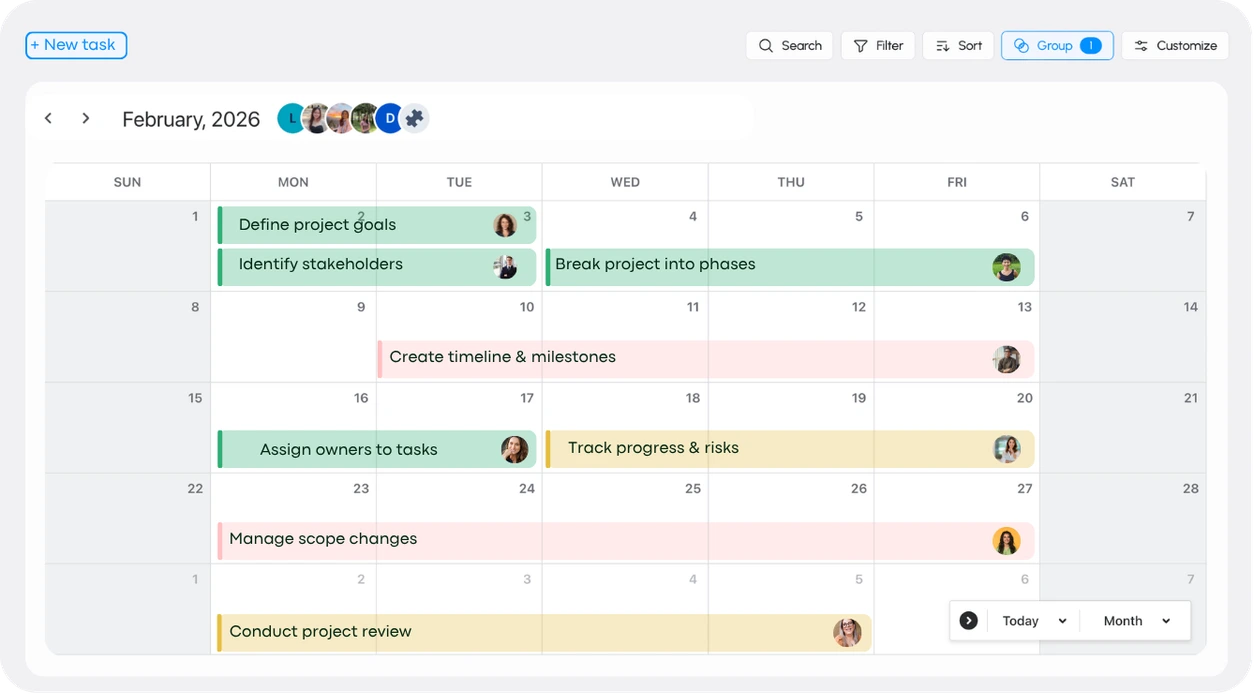The image size is (1254, 694).
Task: Toggle the blue 'D' avatar filter
Action: [389, 118]
